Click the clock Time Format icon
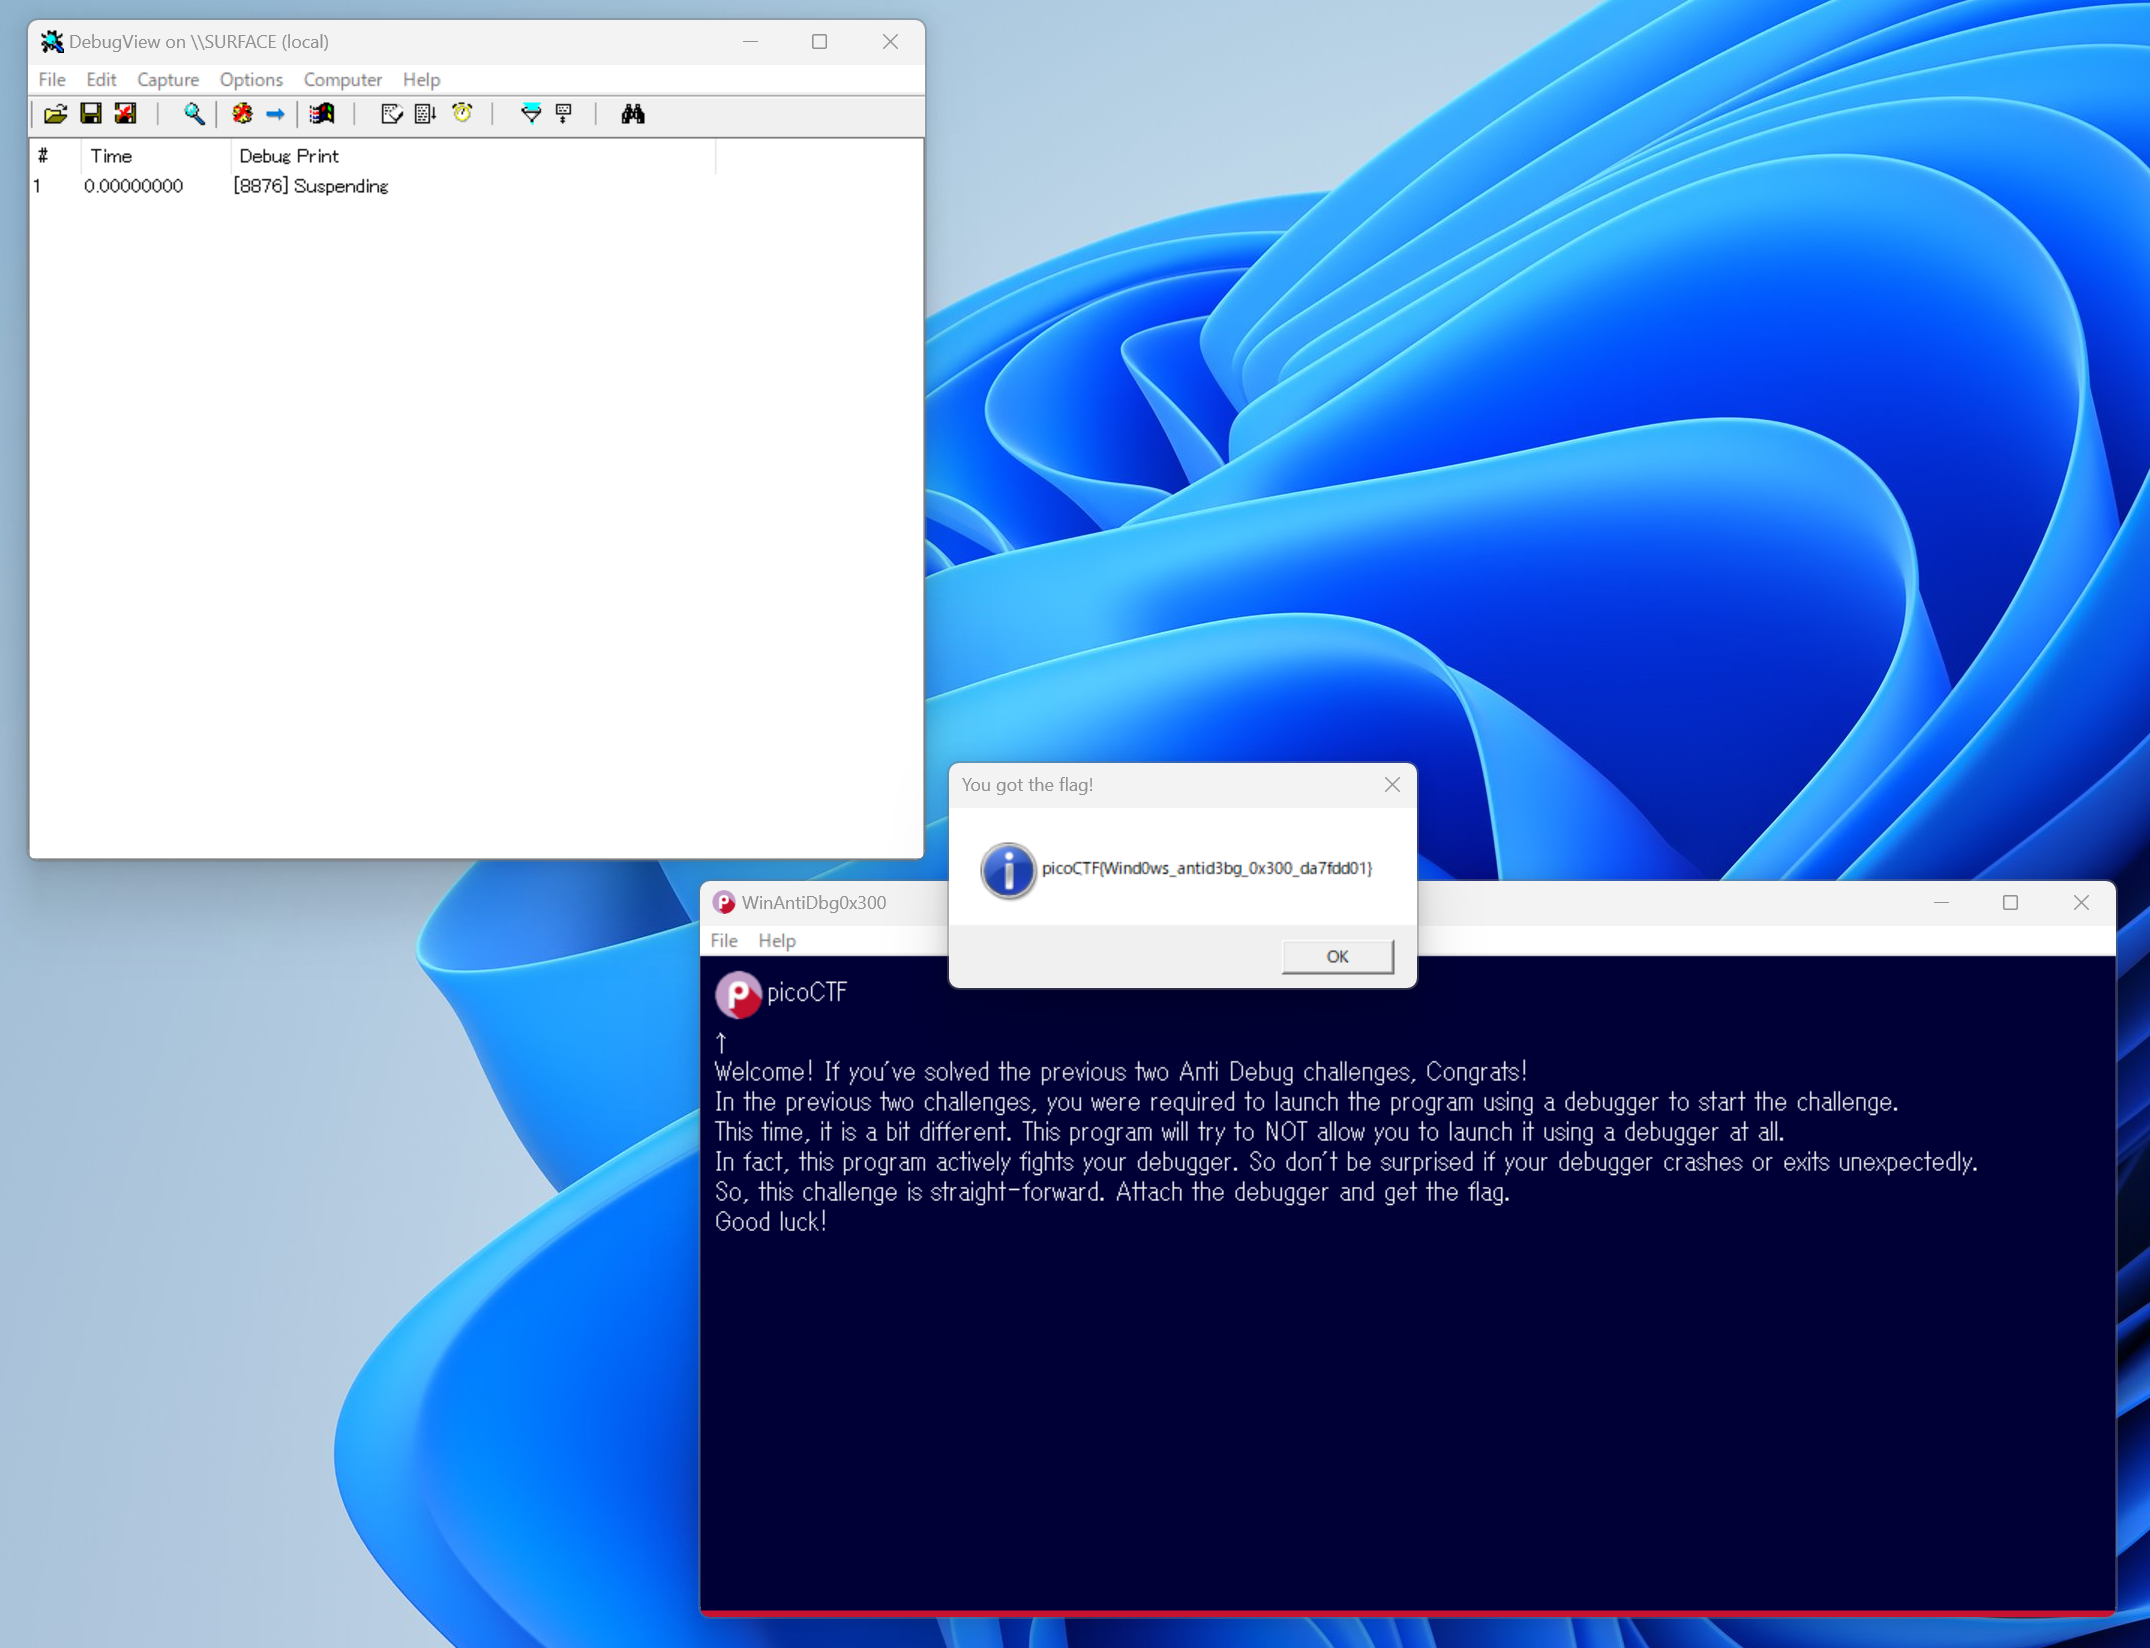 click(x=462, y=114)
